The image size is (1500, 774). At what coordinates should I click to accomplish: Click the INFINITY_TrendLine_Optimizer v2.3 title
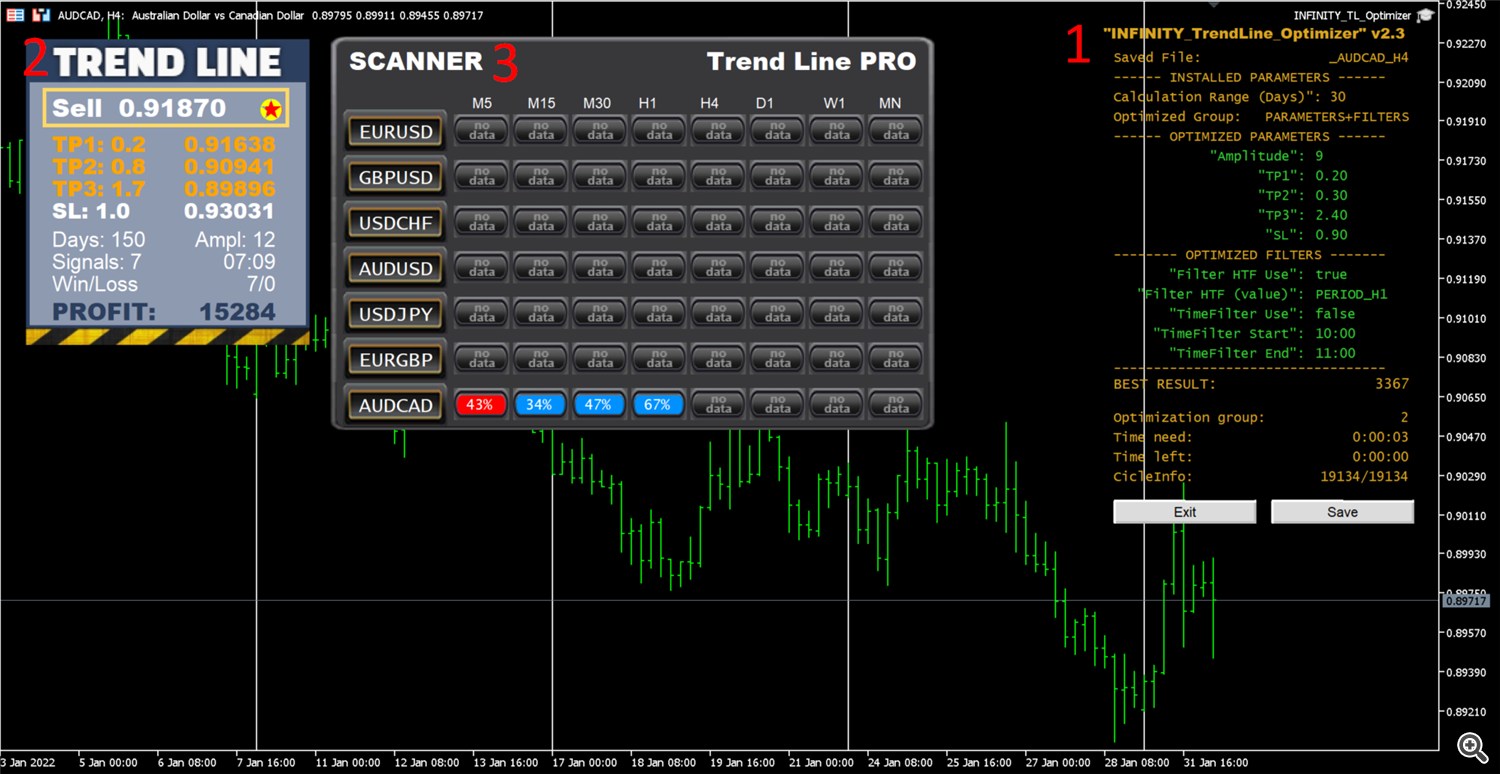tap(1253, 33)
